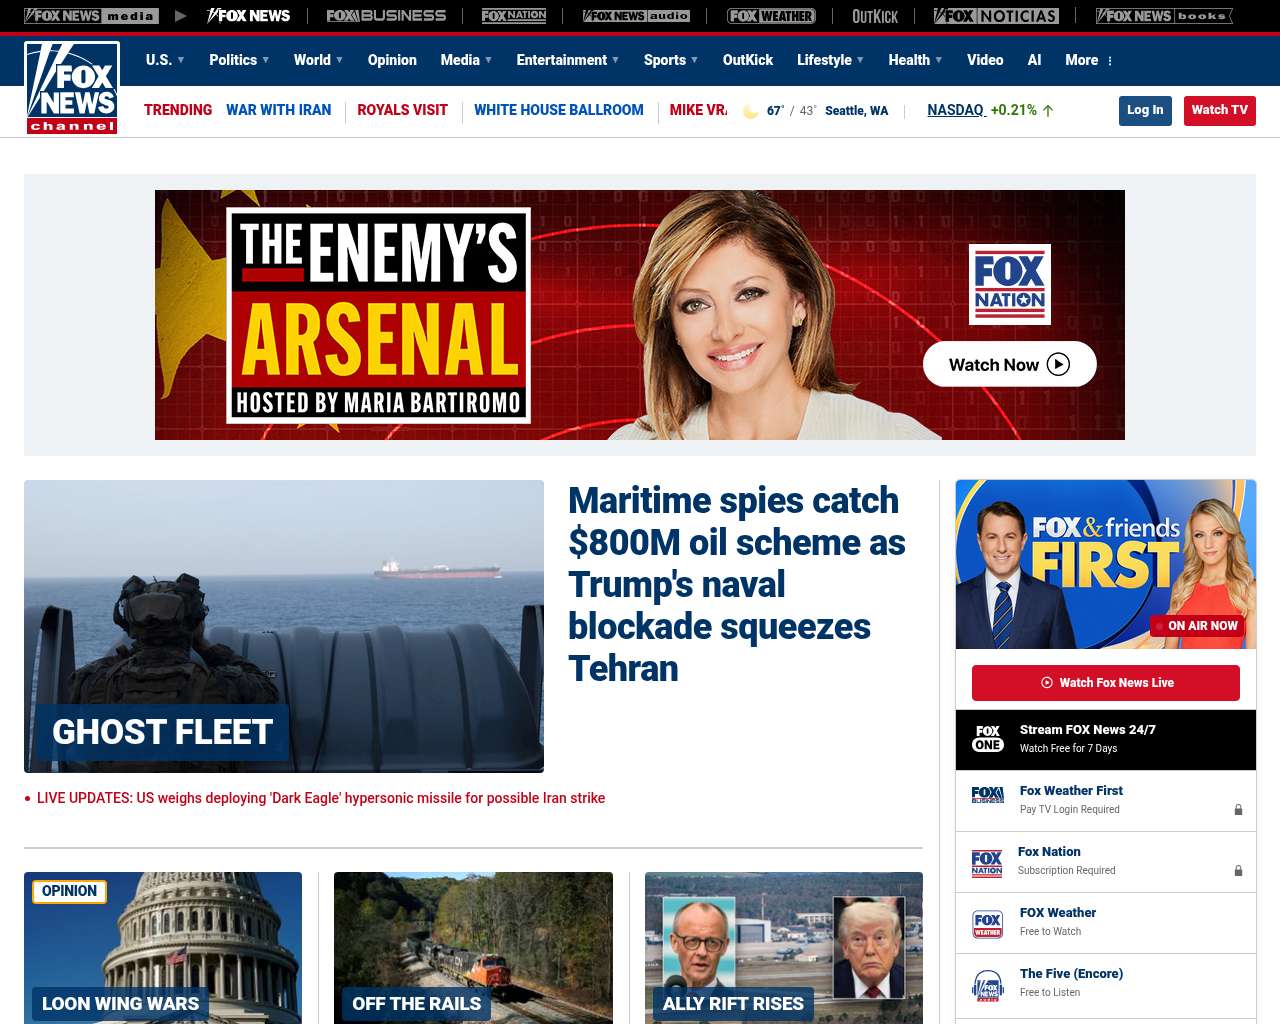Open the Fox Nation network logo in top bar
The image size is (1280, 1024).
[514, 16]
